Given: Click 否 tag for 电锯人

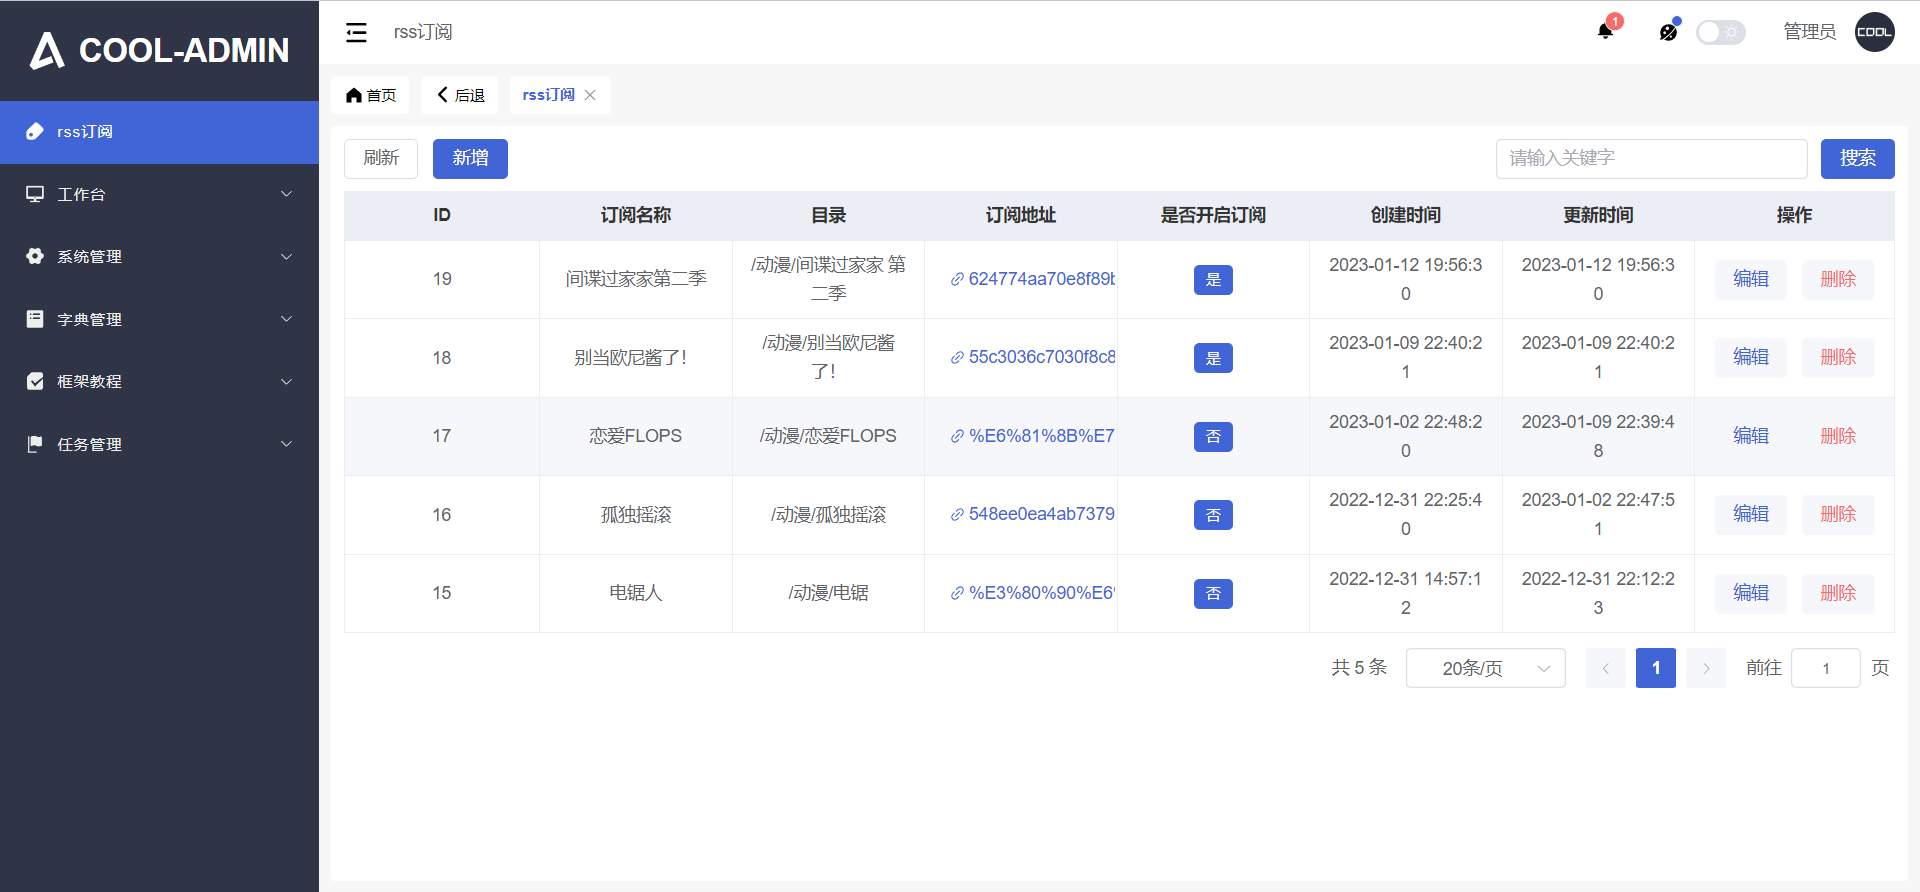Looking at the screenshot, I should point(1213,594).
